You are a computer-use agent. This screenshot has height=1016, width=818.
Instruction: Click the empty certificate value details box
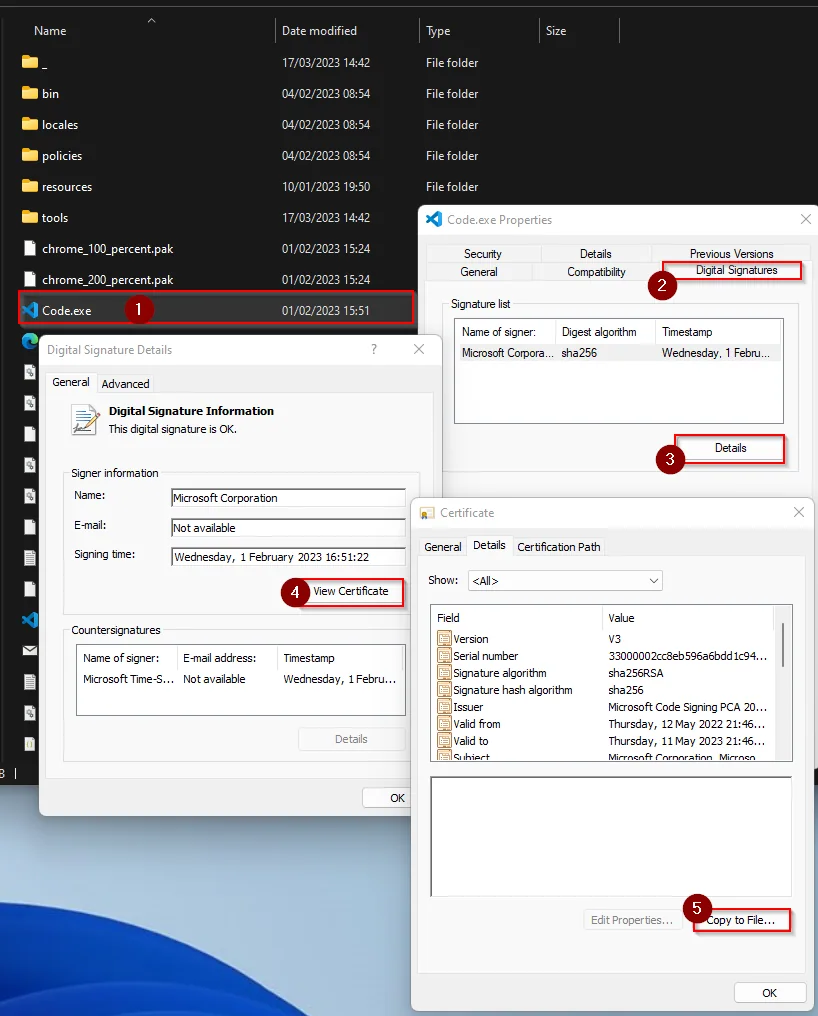611,837
